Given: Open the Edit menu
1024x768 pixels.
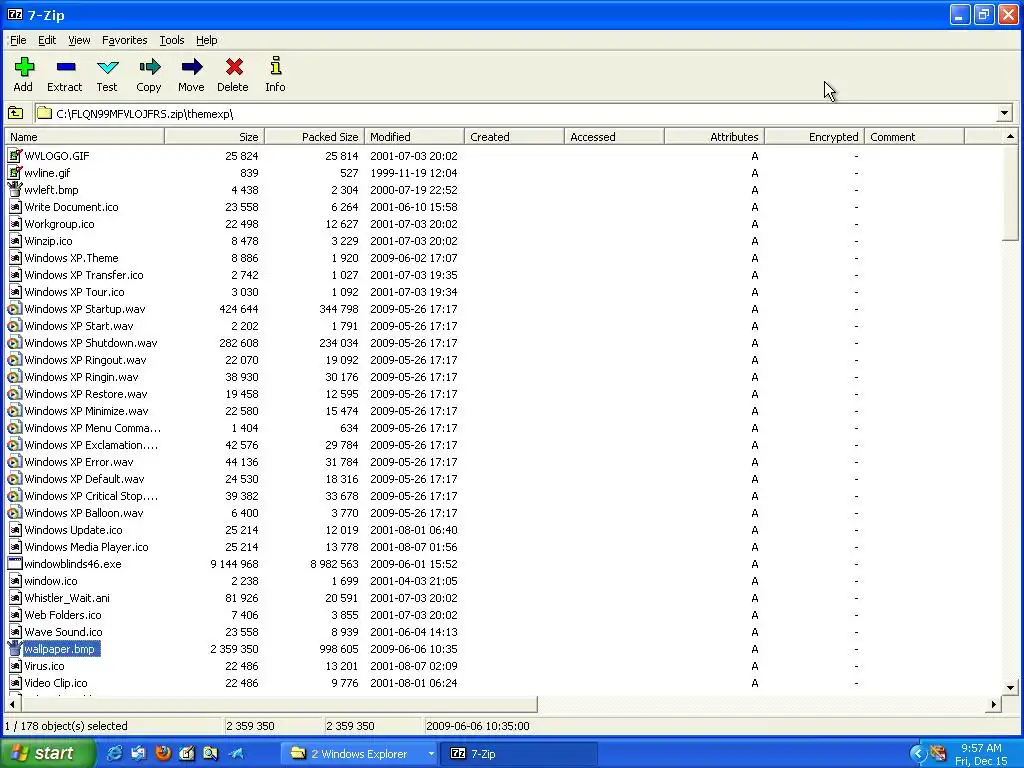Looking at the screenshot, I should pos(47,40).
